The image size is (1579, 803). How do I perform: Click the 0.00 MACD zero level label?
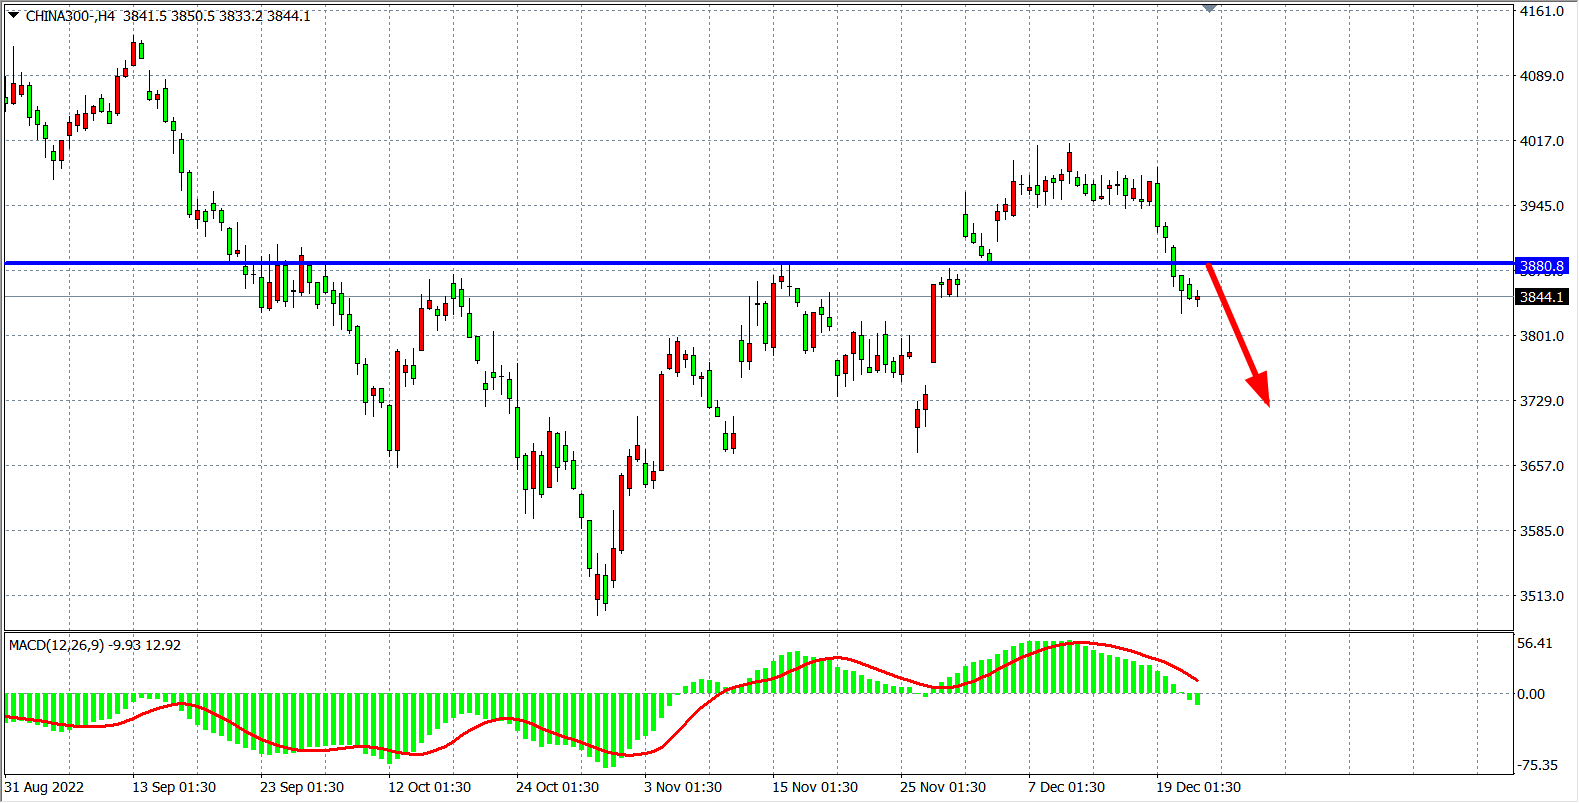pyautogui.click(x=1531, y=694)
